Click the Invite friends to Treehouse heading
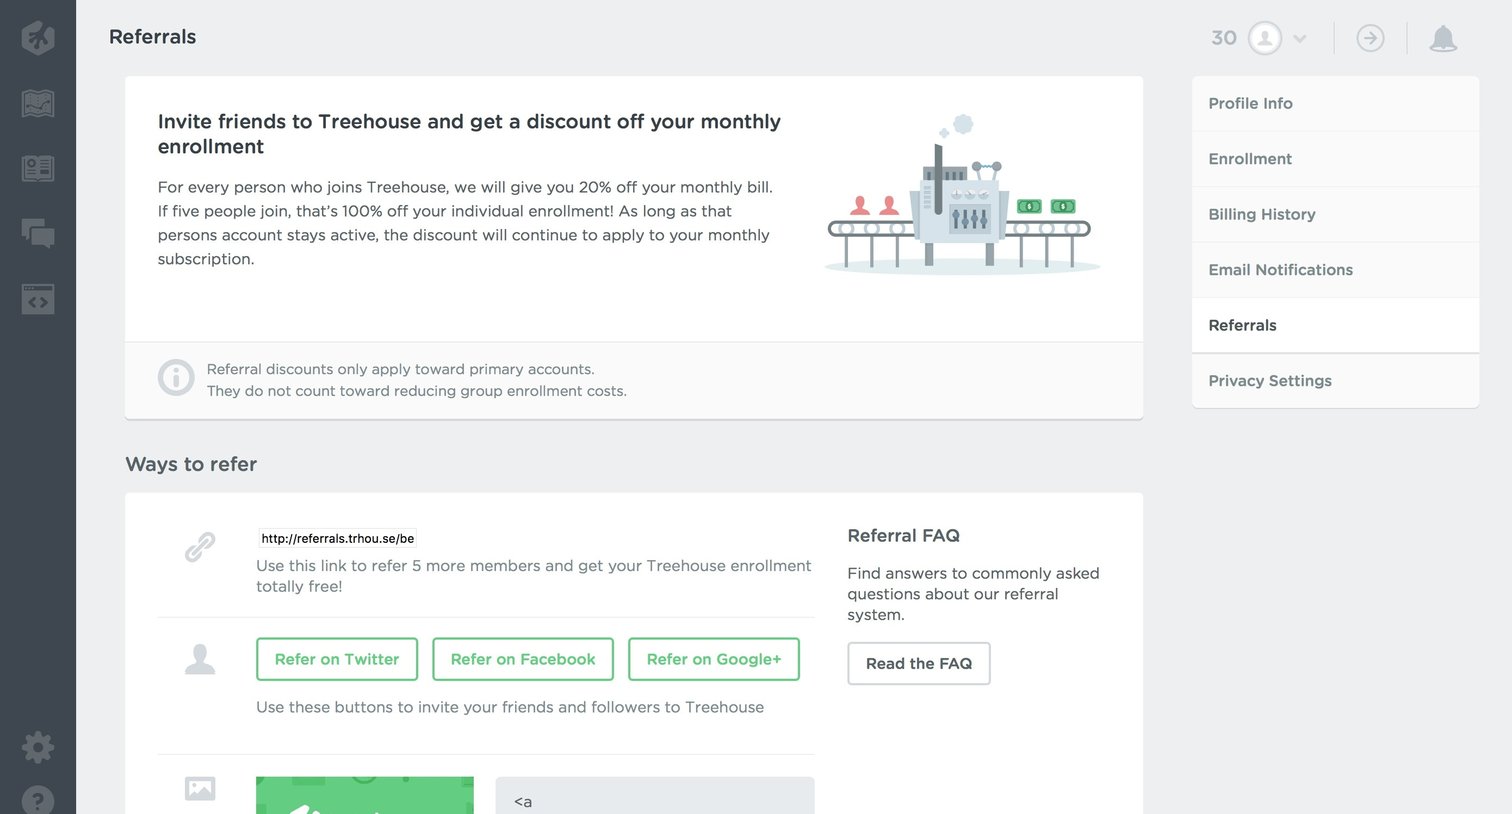 click(x=469, y=134)
